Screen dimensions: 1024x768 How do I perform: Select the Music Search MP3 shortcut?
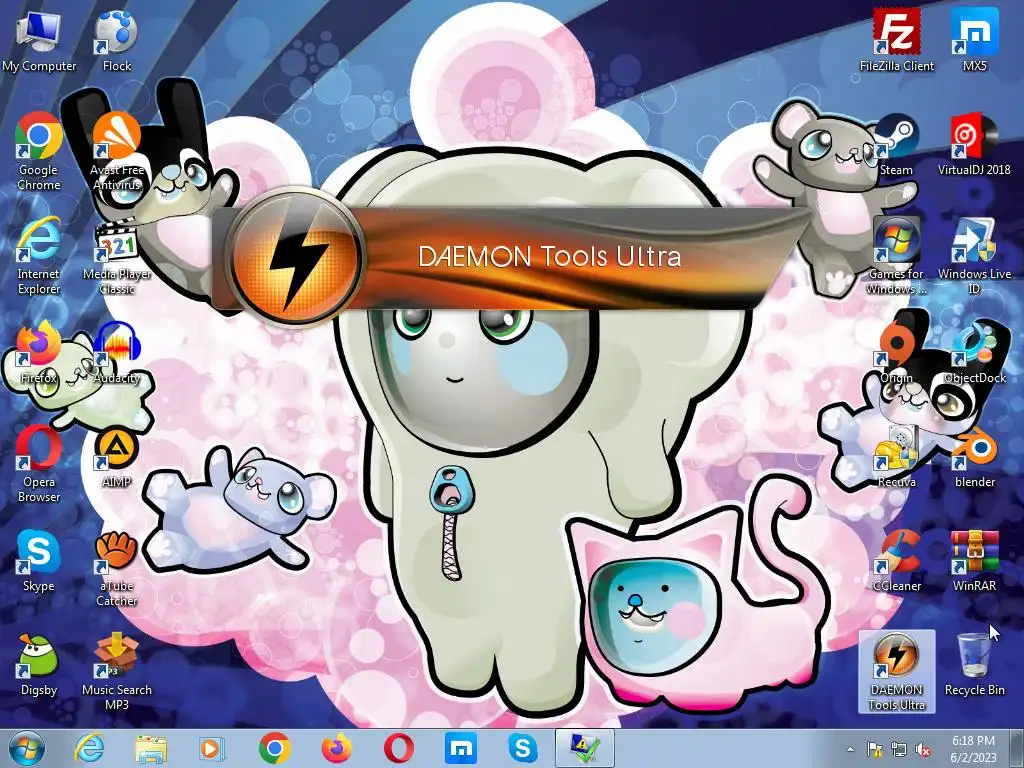point(116,671)
